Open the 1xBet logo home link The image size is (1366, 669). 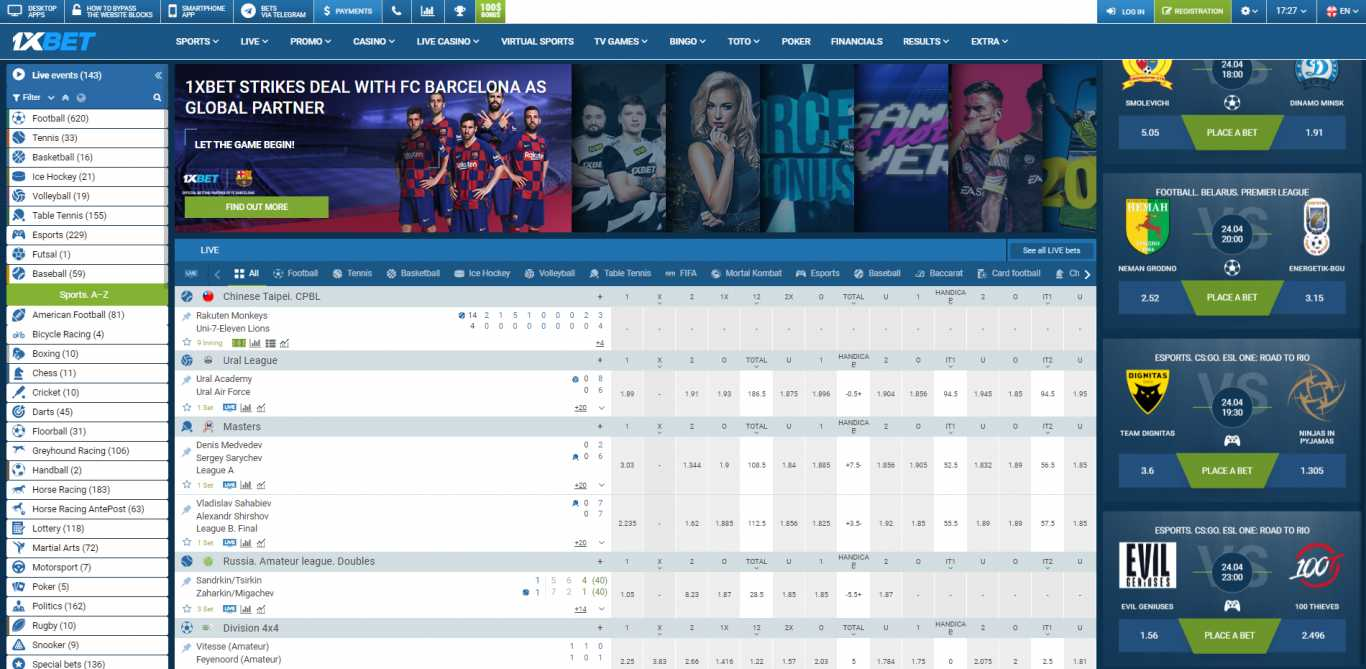click(53, 41)
